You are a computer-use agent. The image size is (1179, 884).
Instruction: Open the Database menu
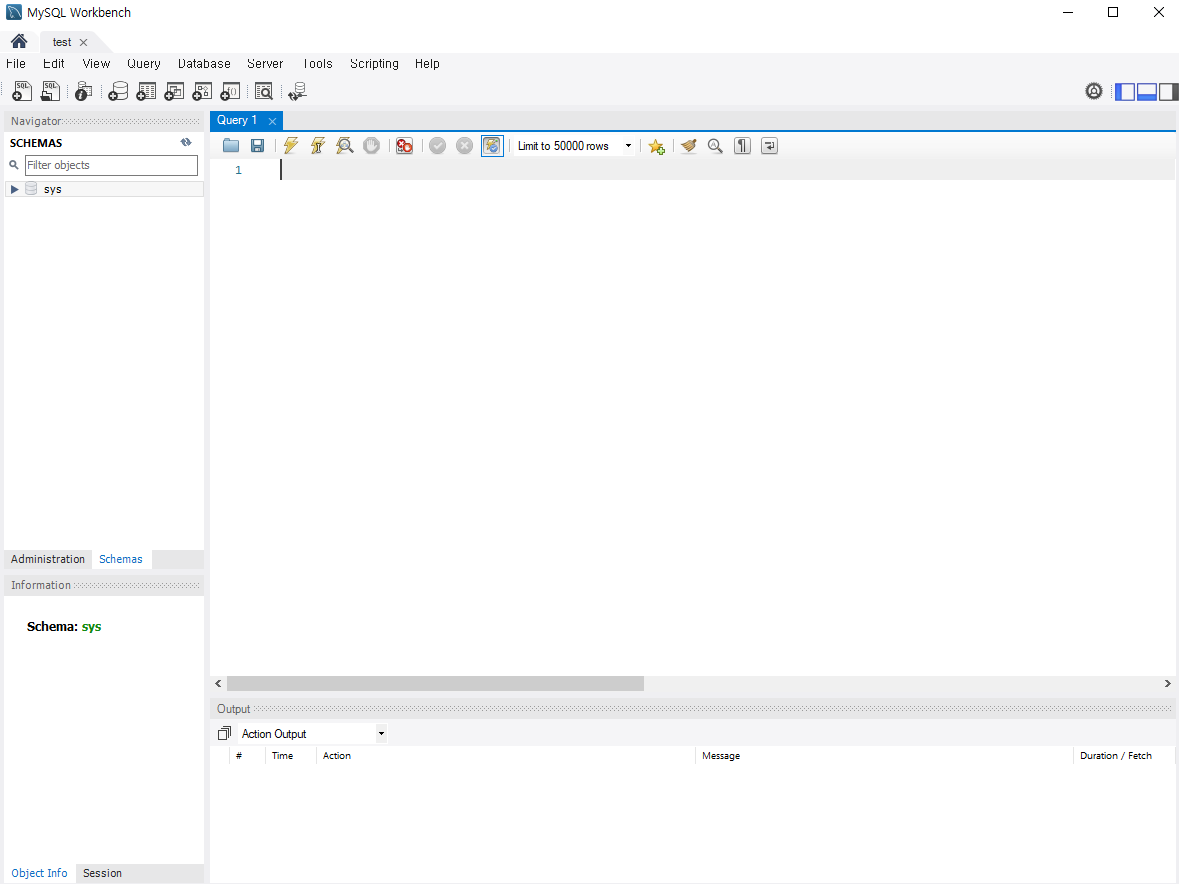tap(204, 64)
